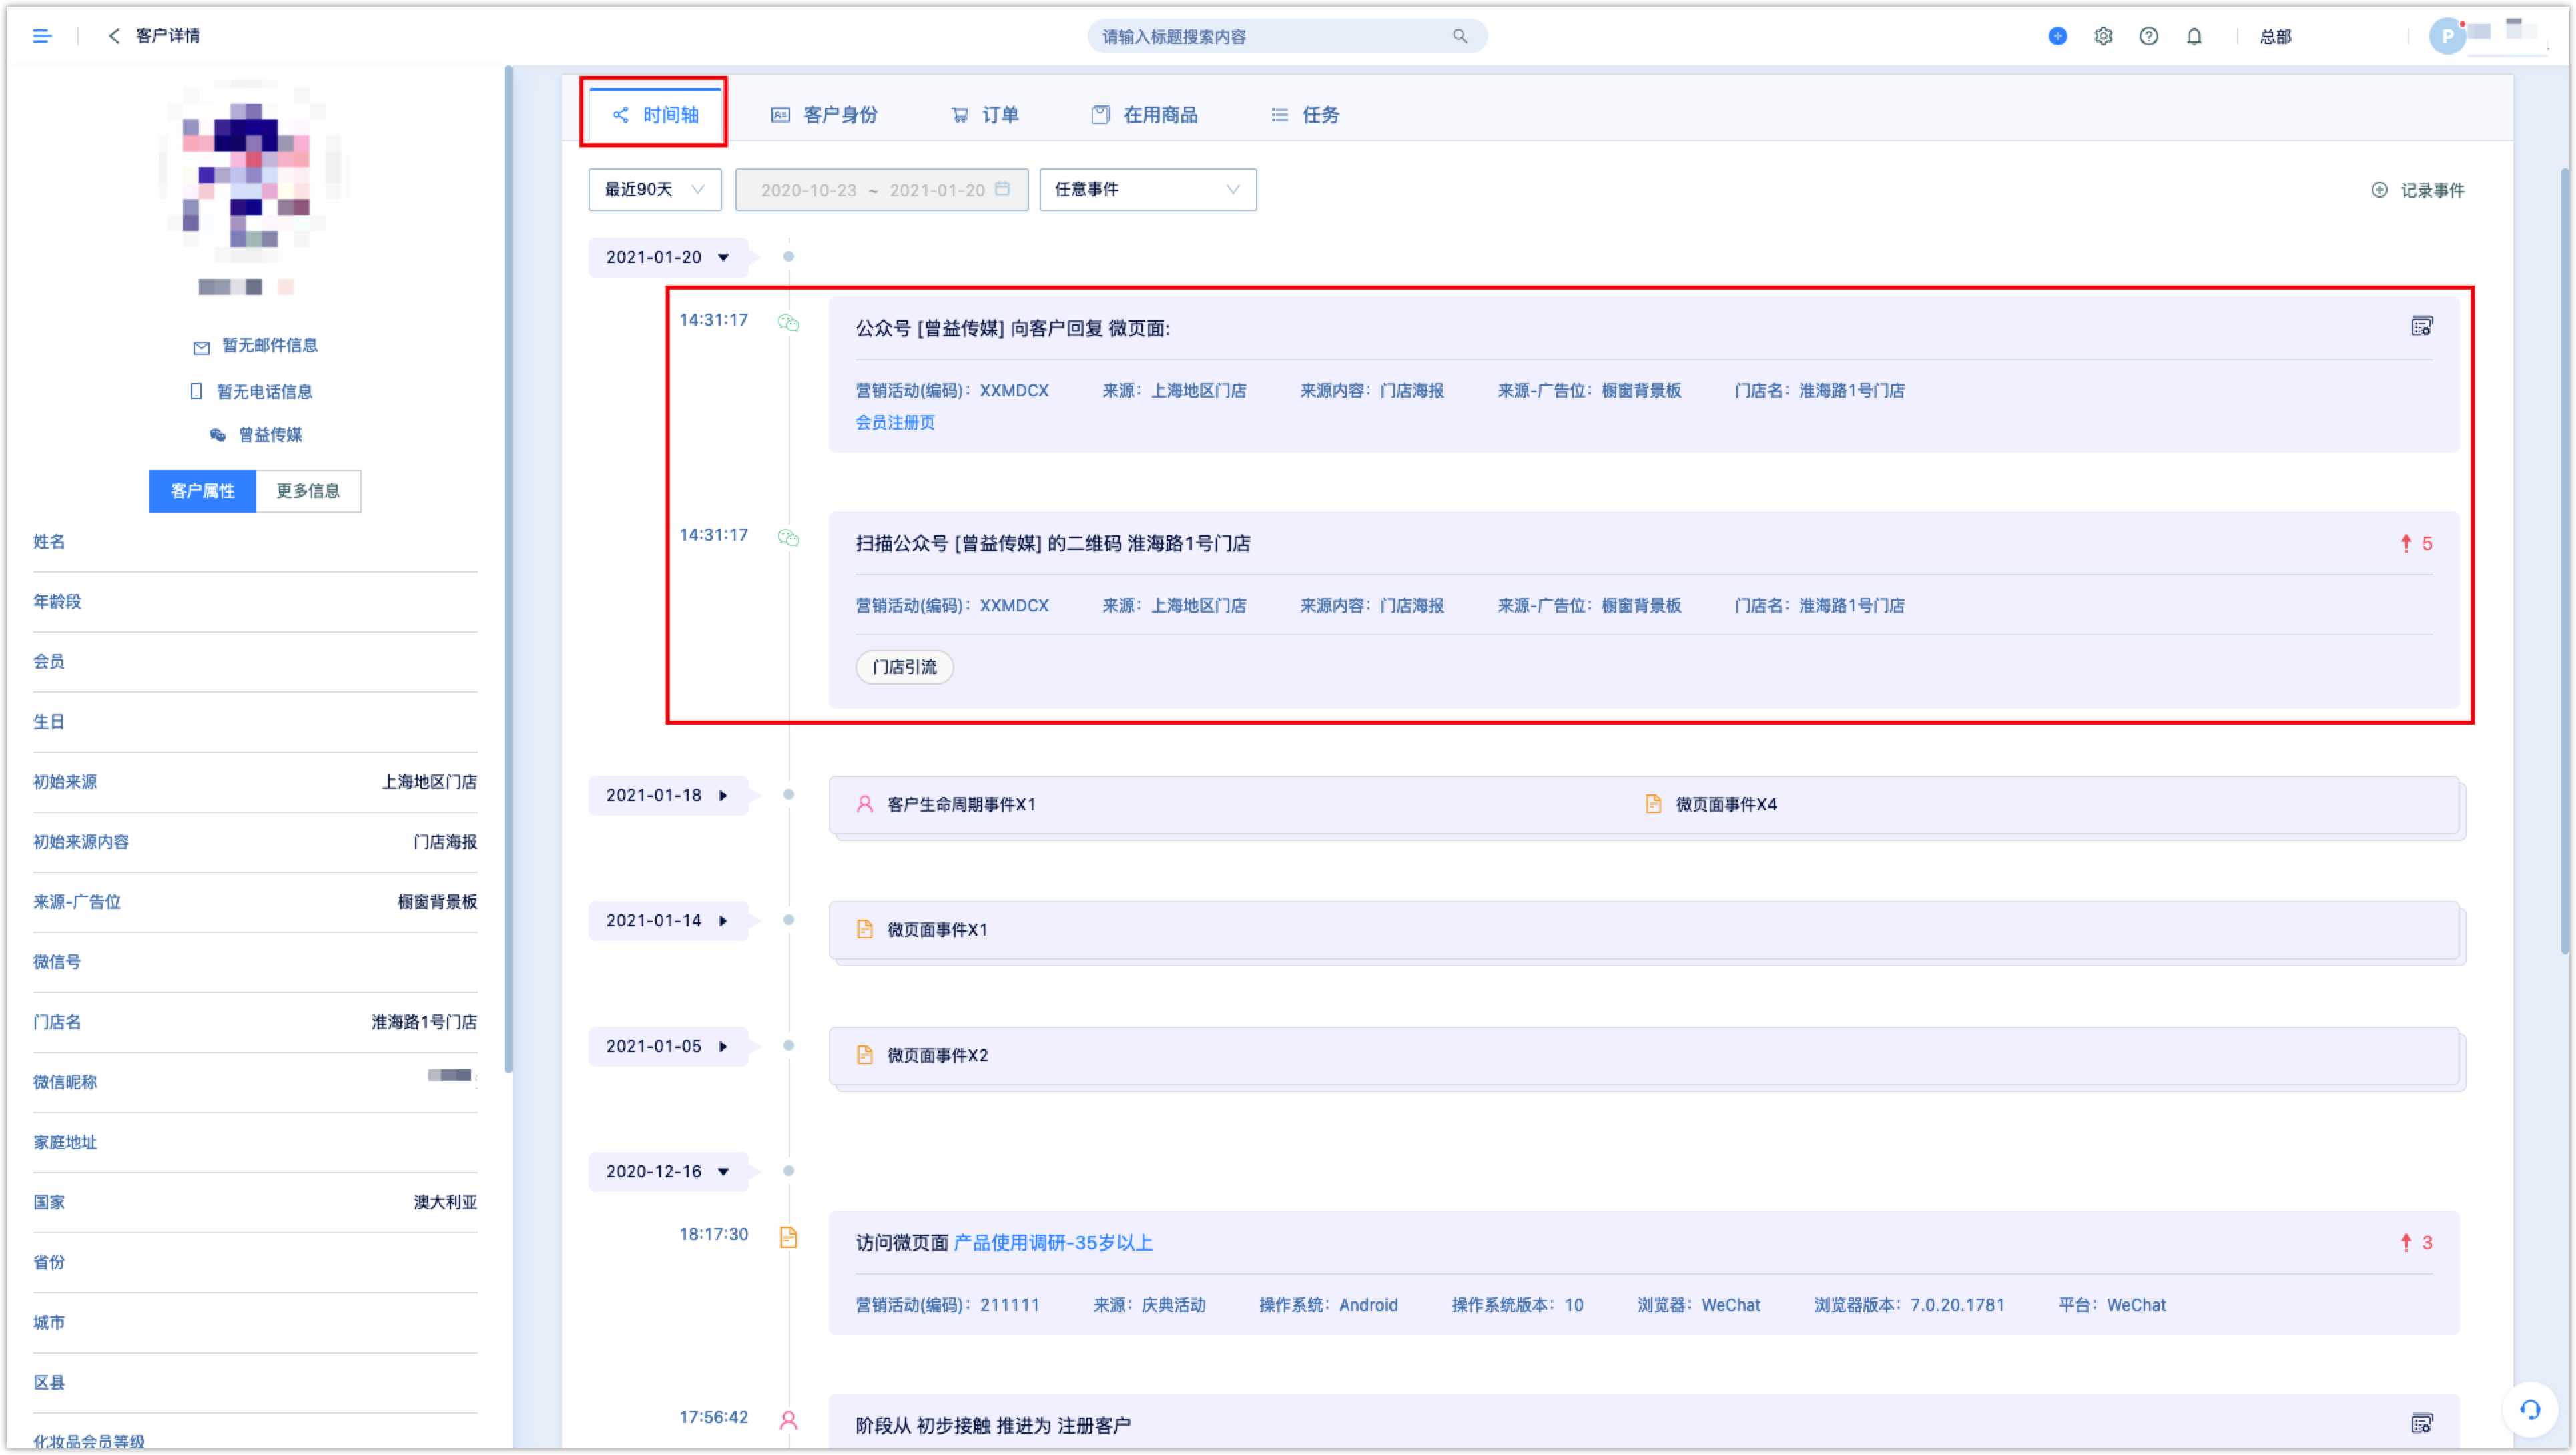Open settings gear icon

pos(2103,36)
